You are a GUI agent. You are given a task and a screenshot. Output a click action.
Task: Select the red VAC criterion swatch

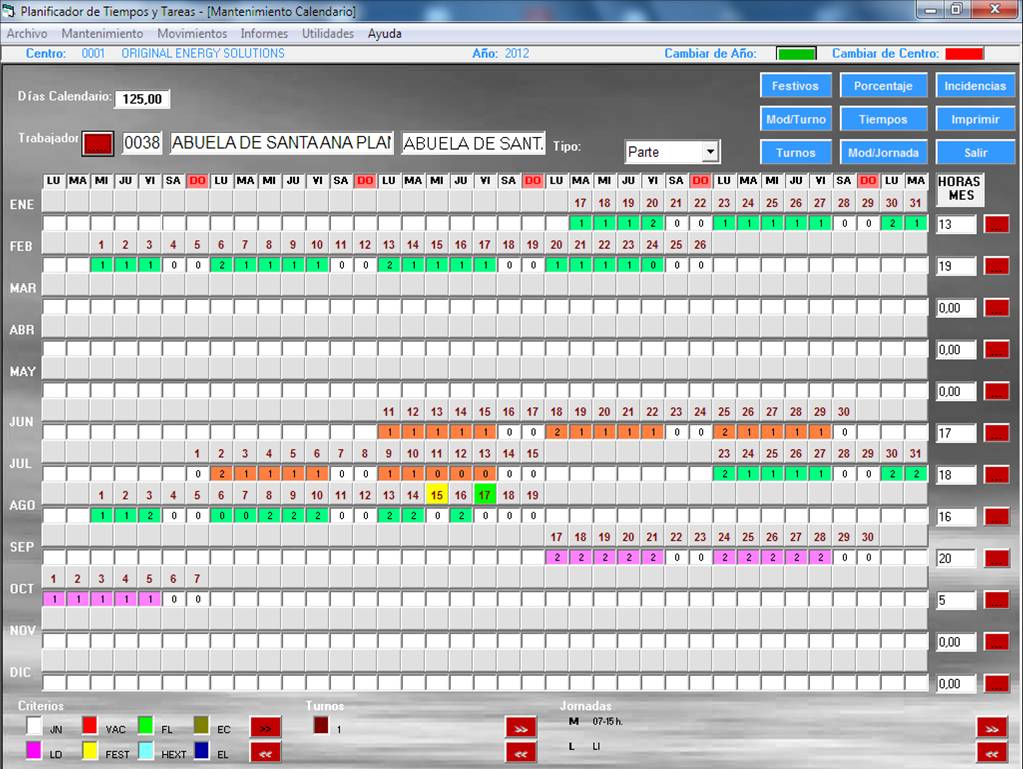coord(90,728)
